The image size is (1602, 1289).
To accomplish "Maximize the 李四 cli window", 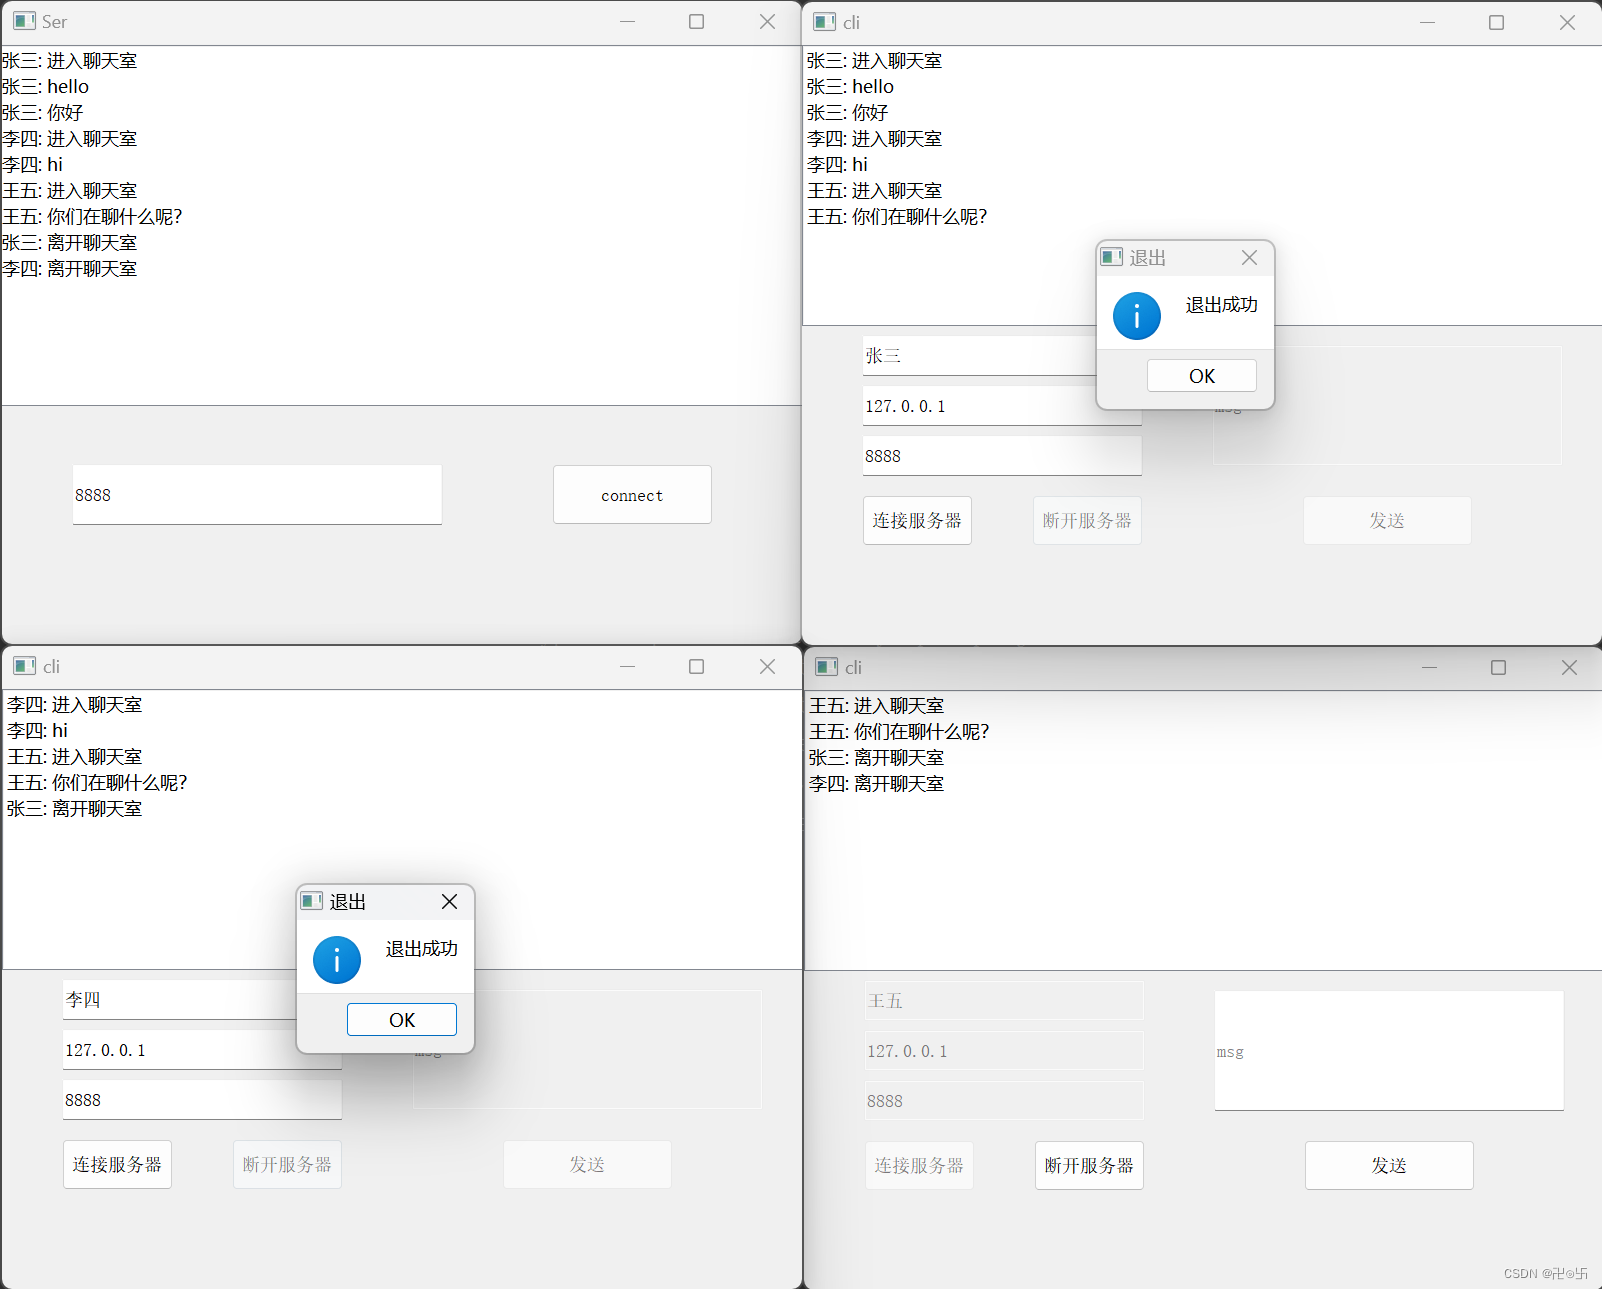I will [697, 666].
